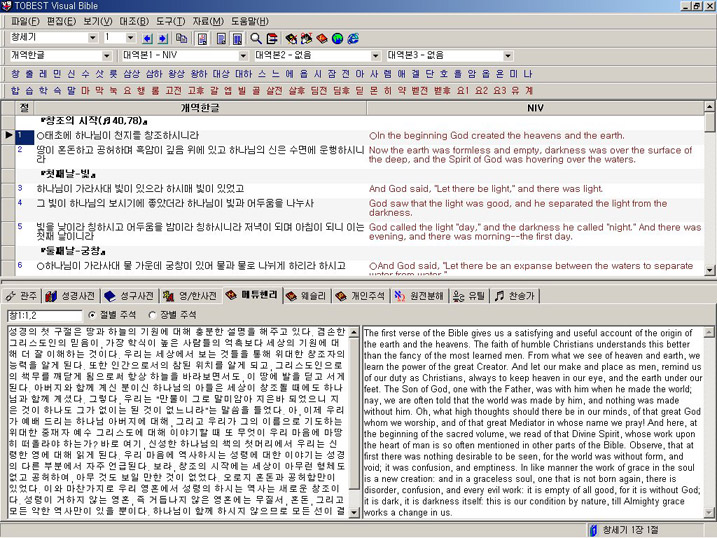This screenshot has height=538, width=717.
Task: Select the 절별 주석 radio button
Action: click(92, 315)
